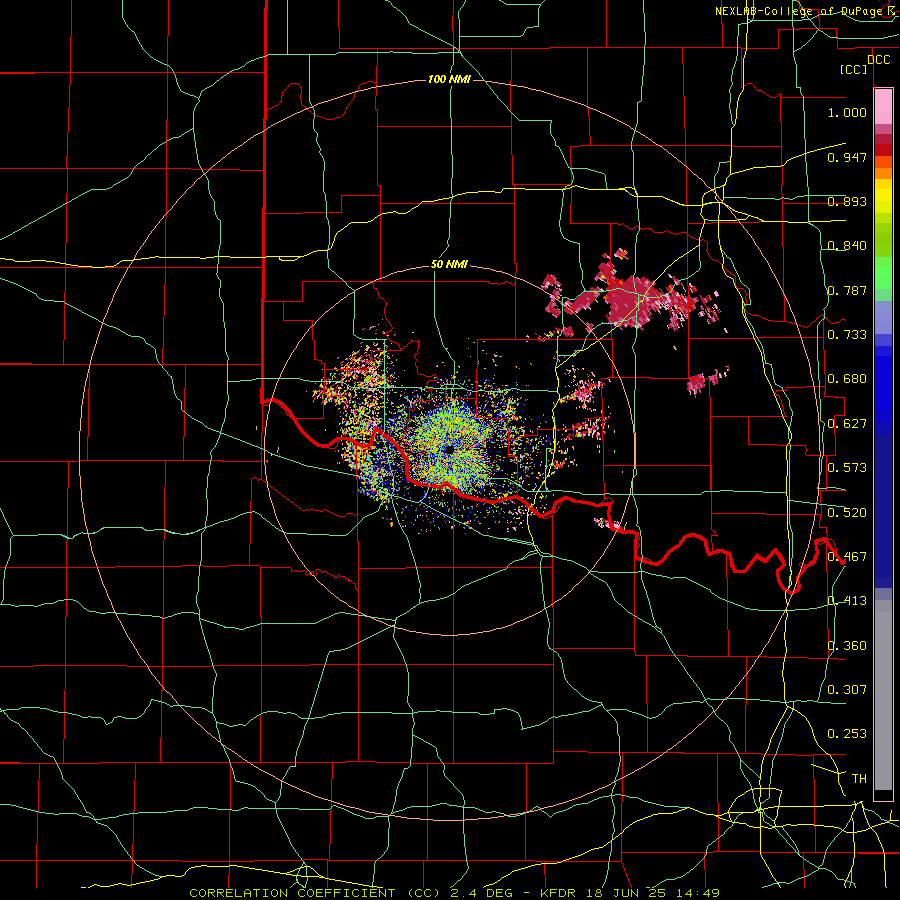
Task: Click the 0.573 legend value
Action: click(847, 468)
